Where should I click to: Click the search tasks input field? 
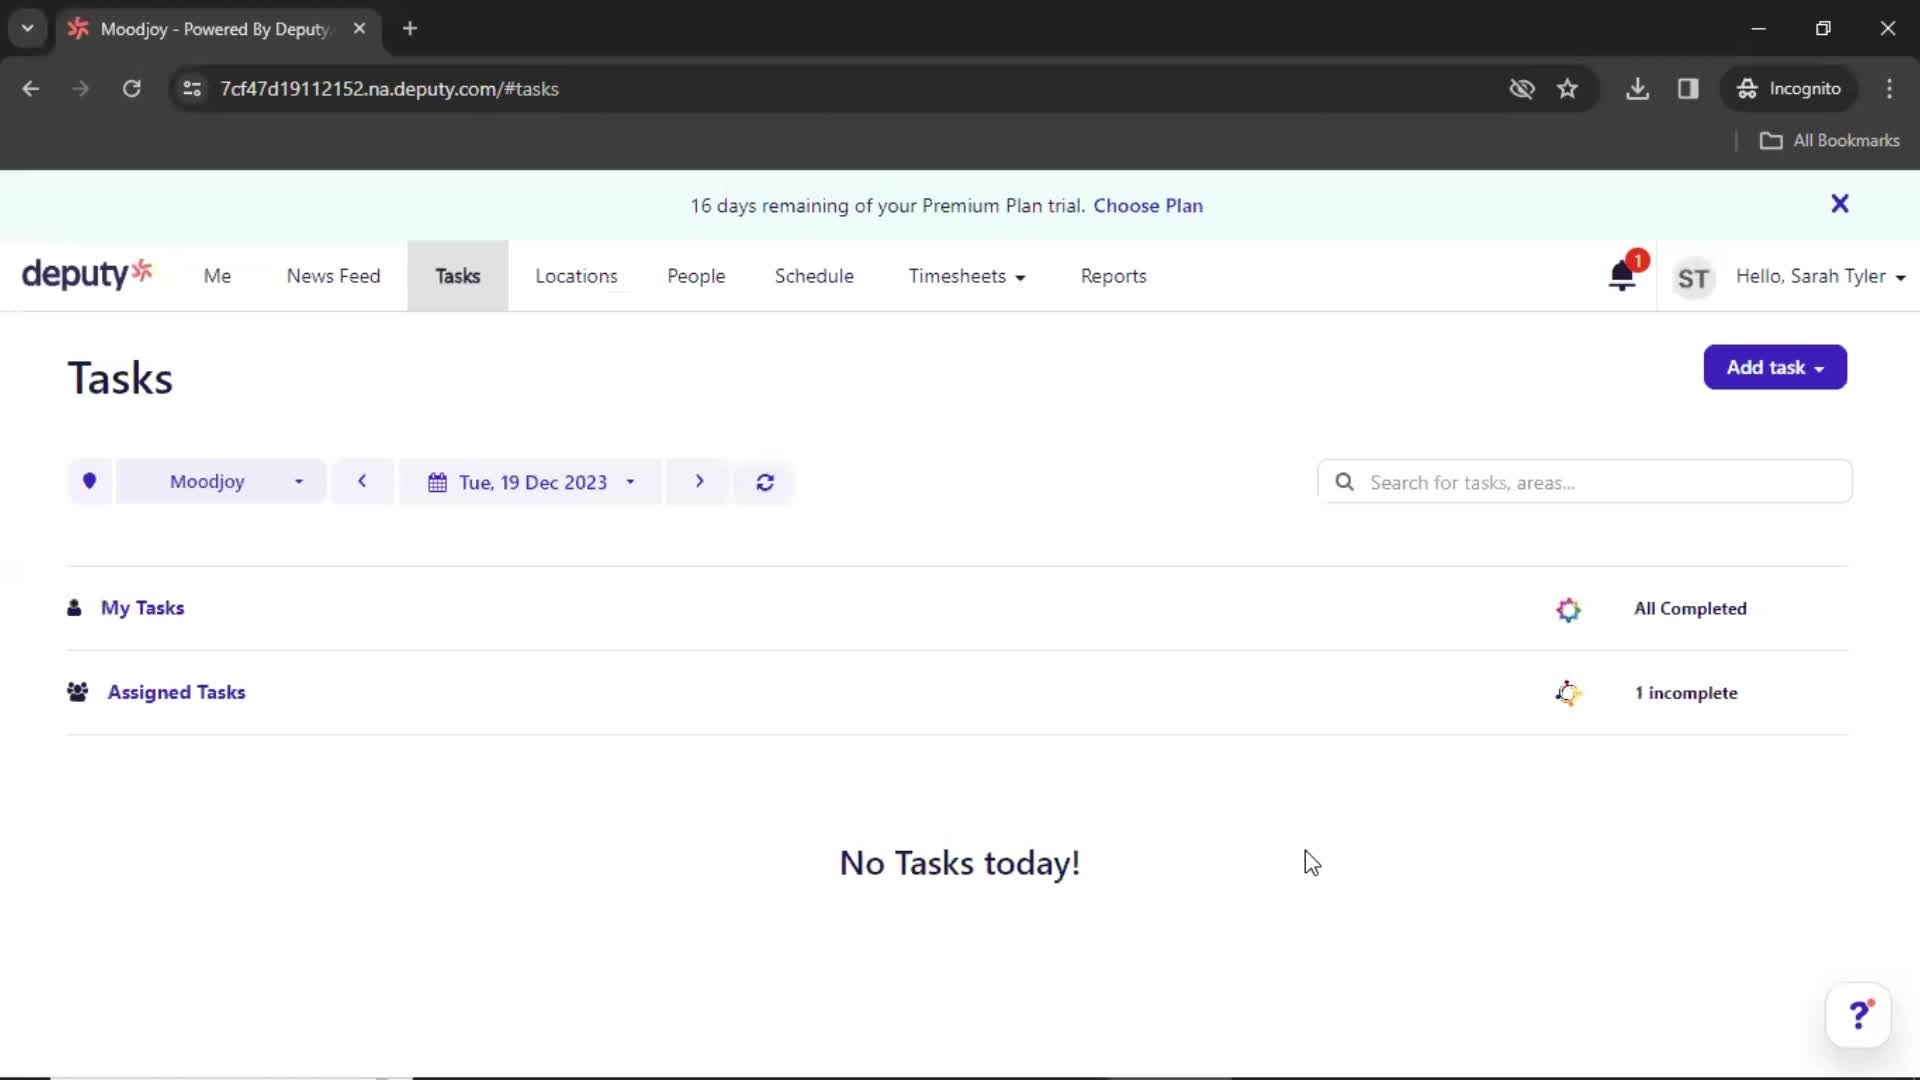(1582, 481)
